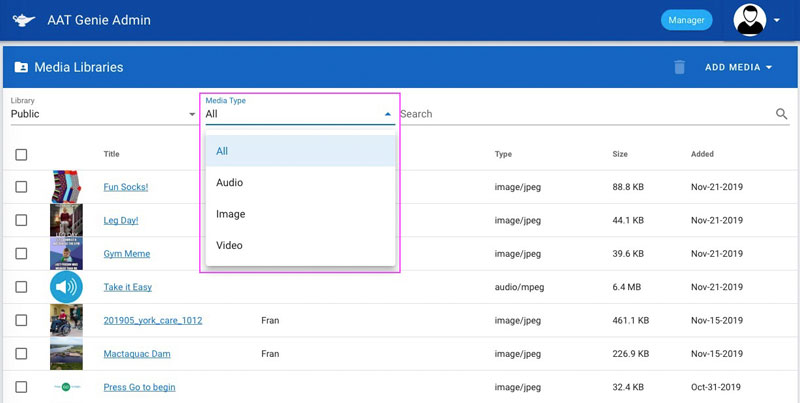Click the Manager role button
Image resolution: width=800 pixels, height=403 pixels.
click(686, 20)
